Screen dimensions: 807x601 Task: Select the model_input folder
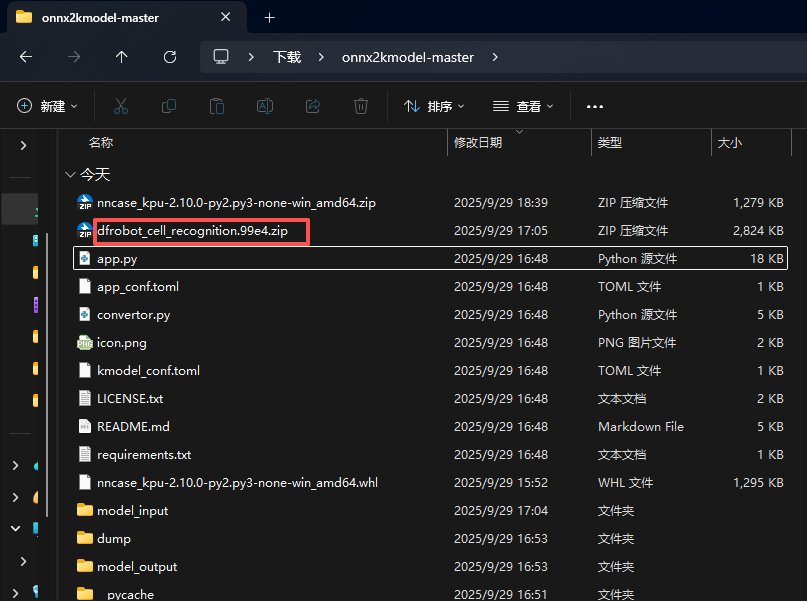(x=132, y=511)
